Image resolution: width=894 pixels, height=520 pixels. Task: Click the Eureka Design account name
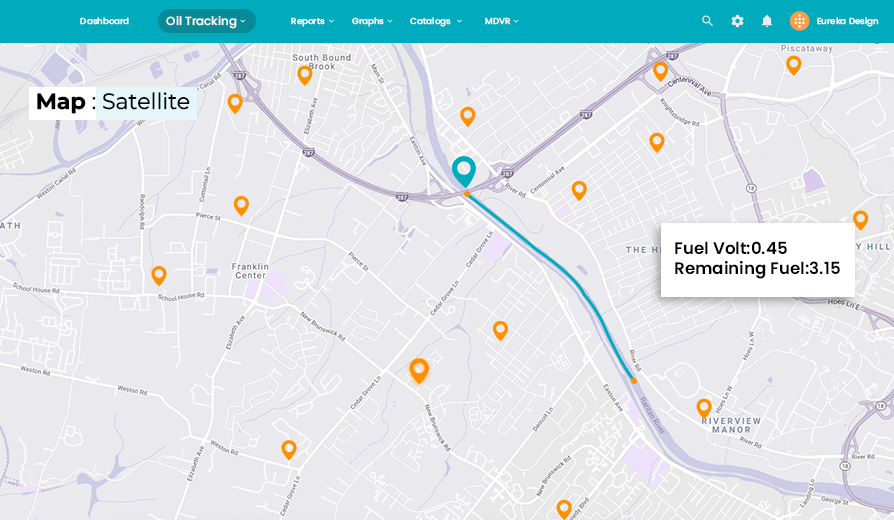[847, 21]
